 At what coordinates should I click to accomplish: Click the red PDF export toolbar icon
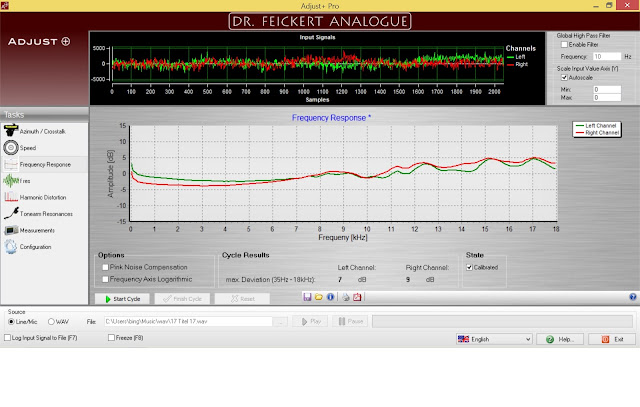(x=357, y=297)
